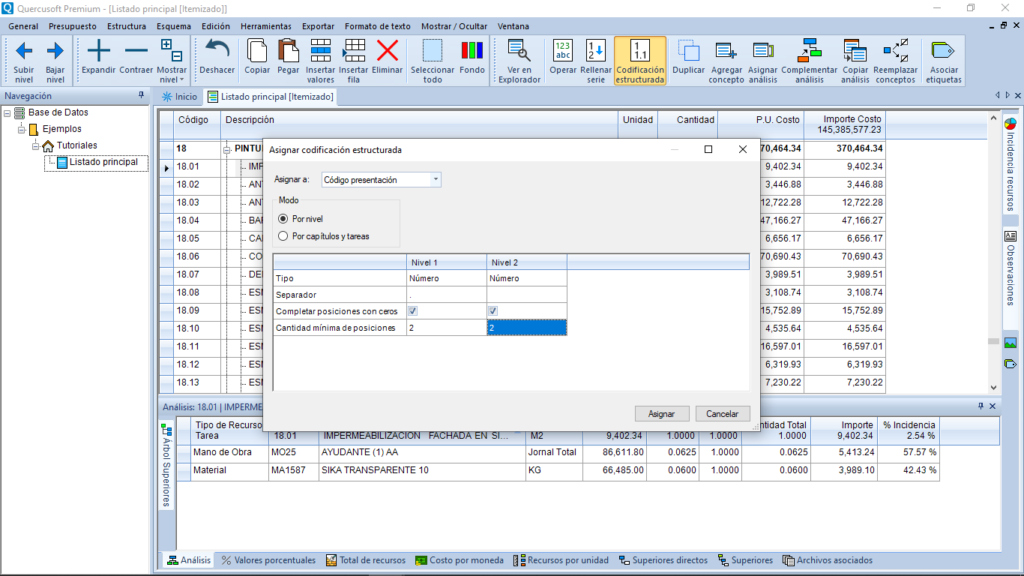This screenshot has height=576, width=1024.
Task: Click Rellenar serie icon
Action: coord(596,50)
